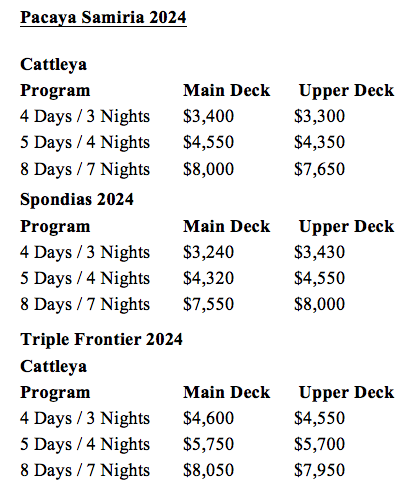Click the $7,550 Main Deck price
The height and width of the screenshot is (497, 413).
(x=208, y=304)
